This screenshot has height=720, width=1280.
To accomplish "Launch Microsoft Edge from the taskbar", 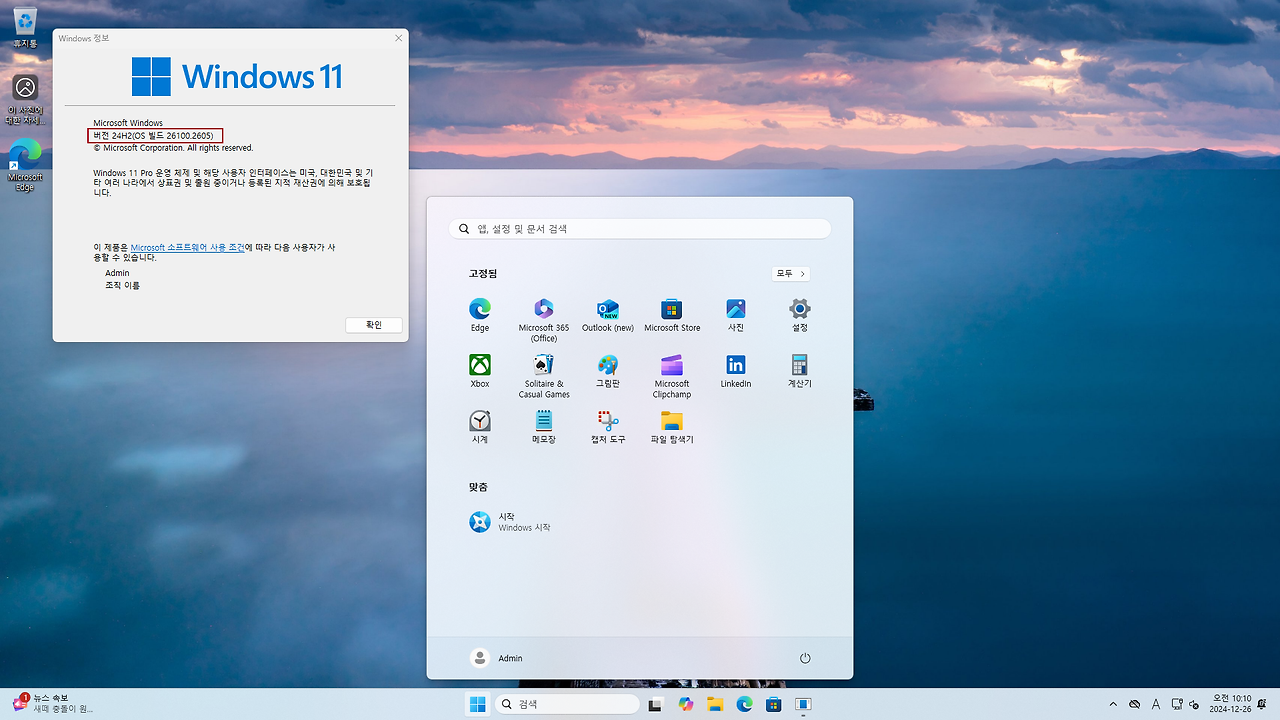I will click(744, 704).
